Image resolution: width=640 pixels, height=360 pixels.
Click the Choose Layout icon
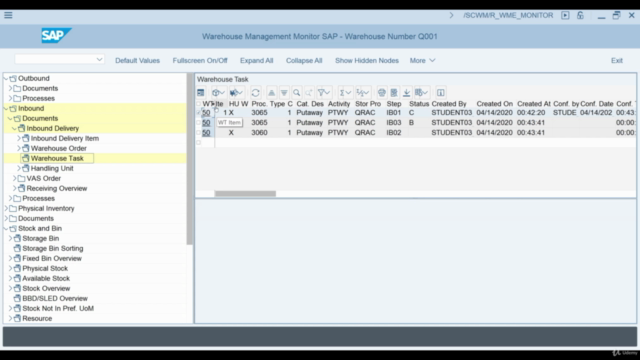pos(421,93)
